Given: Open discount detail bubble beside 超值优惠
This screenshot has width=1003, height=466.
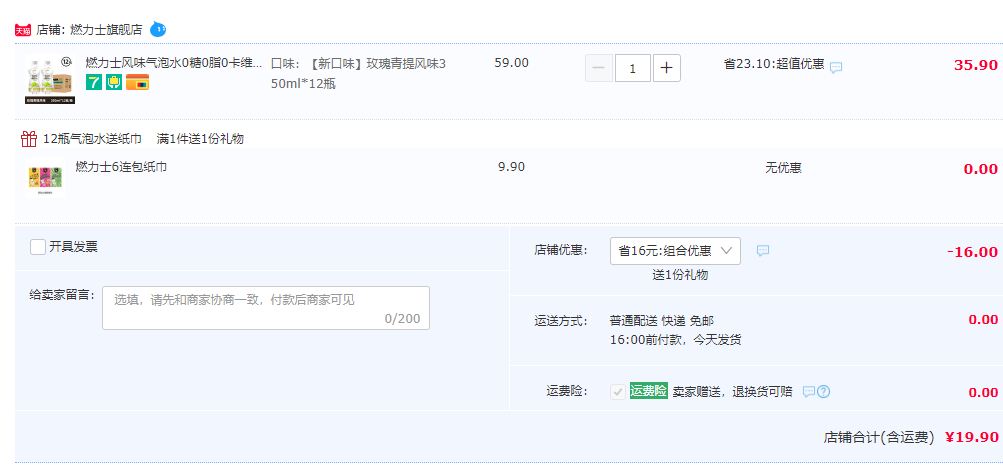Looking at the screenshot, I should pos(836,67).
